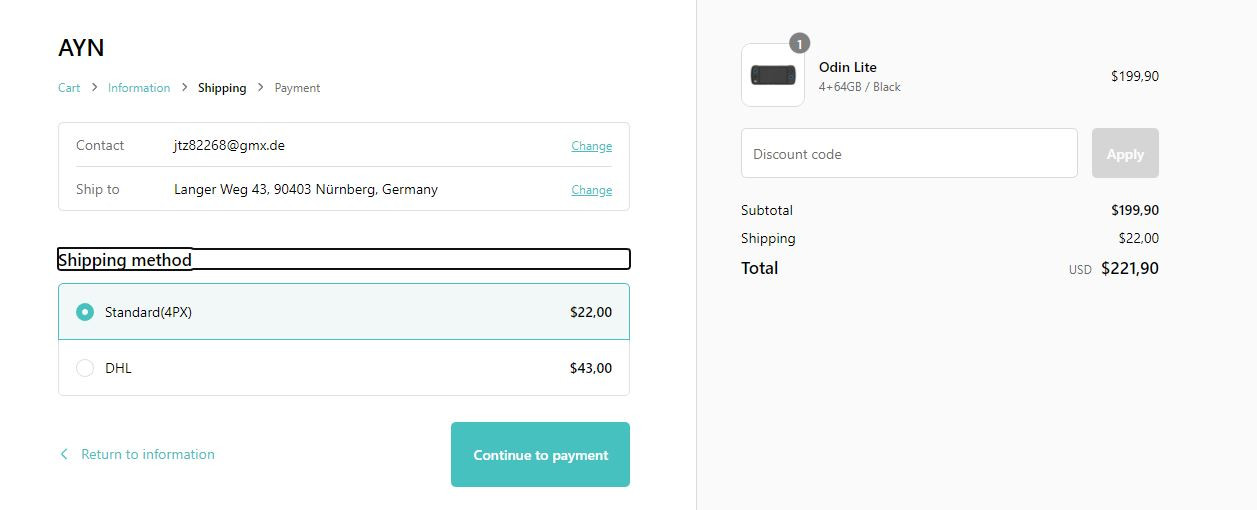Click the Shipping breadcrumb step
The width and height of the screenshot is (1257, 510).
point(222,88)
